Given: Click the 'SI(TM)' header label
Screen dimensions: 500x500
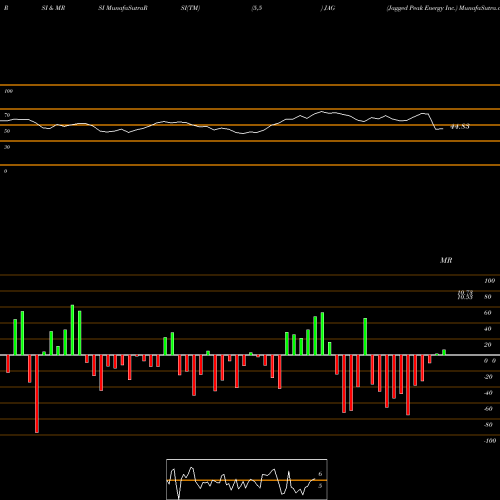Looking at the screenshot, I should [190, 8].
